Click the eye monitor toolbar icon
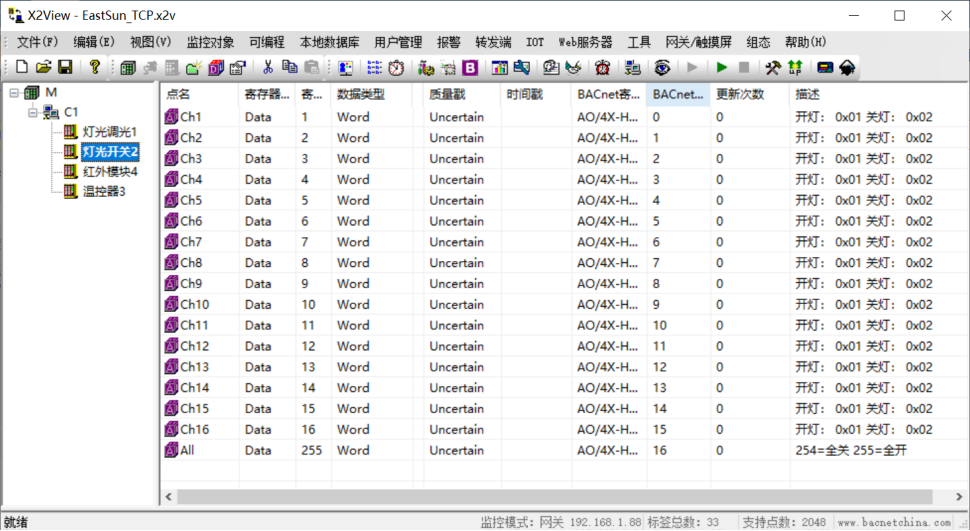Viewport: 970px width, 531px height. 663,67
